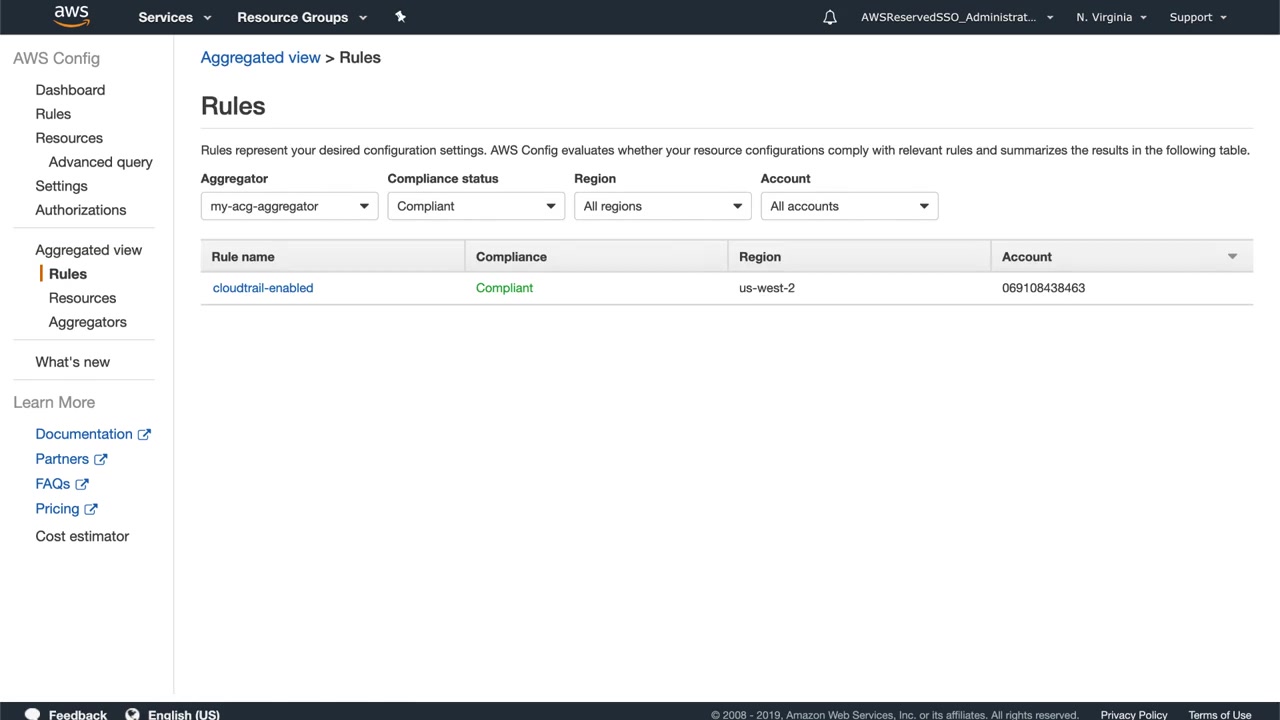Click external link icon beside Partners

tap(100, 459)
